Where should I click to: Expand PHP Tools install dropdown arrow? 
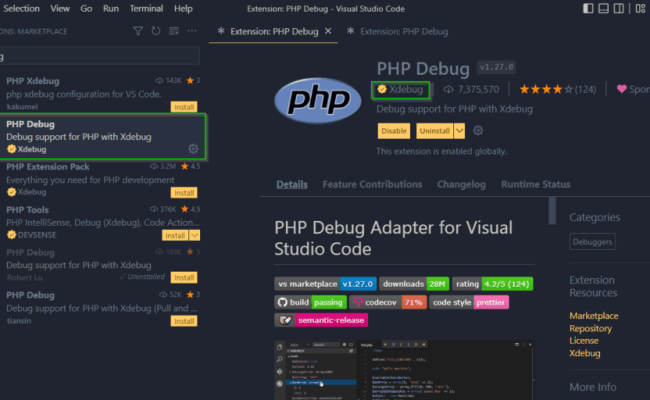click(194, 235)
